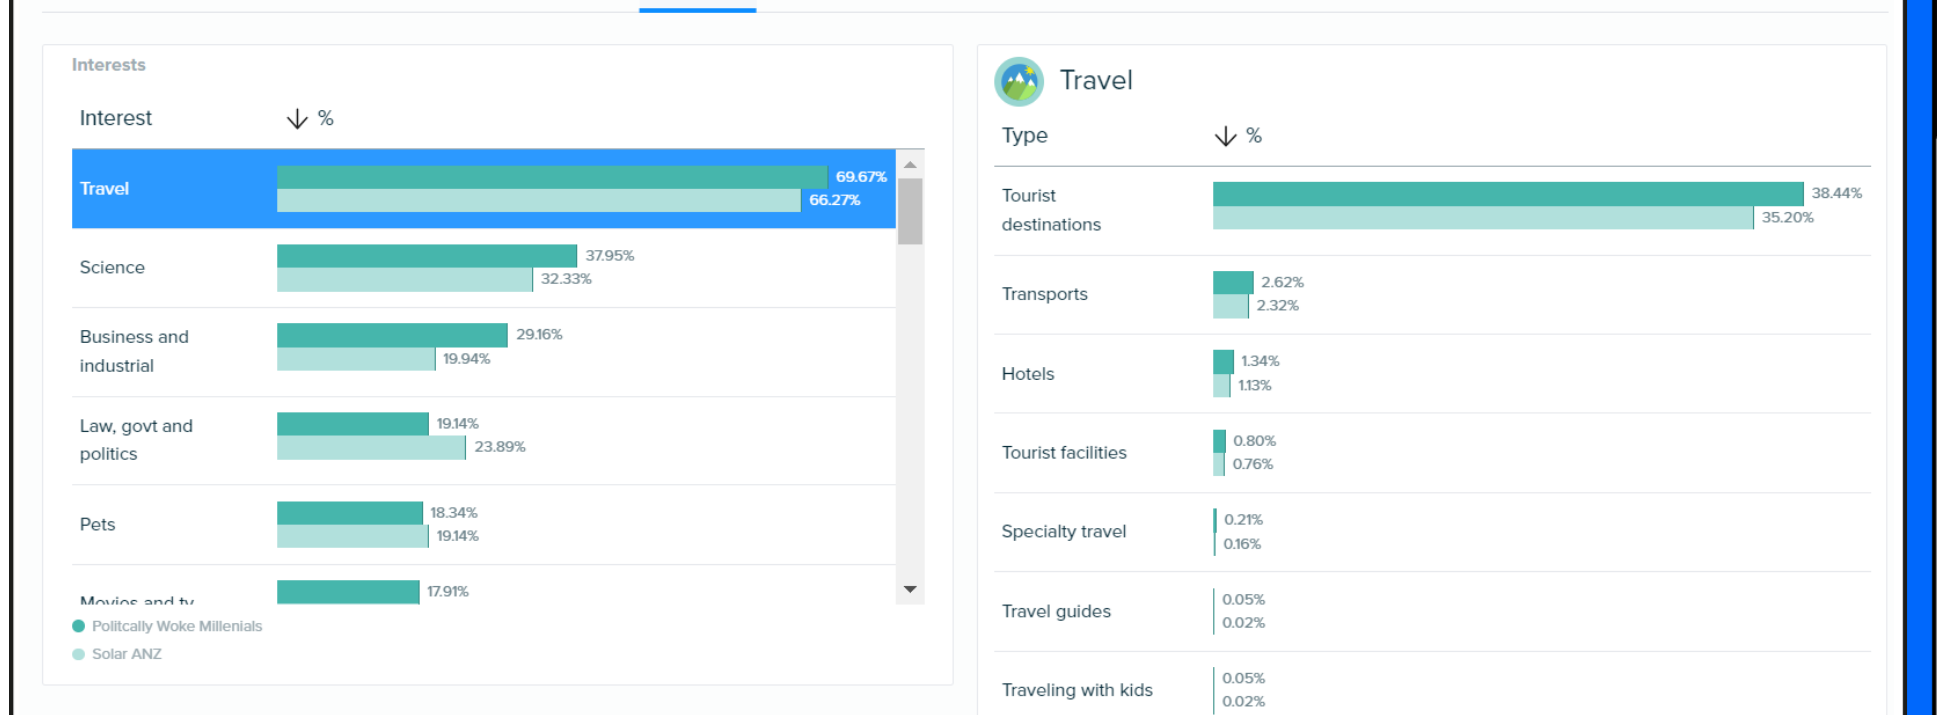The height and width of the screenshot is (715, 1946).
Task: Select Law, govt and politics interest
Action: point(136,440)
